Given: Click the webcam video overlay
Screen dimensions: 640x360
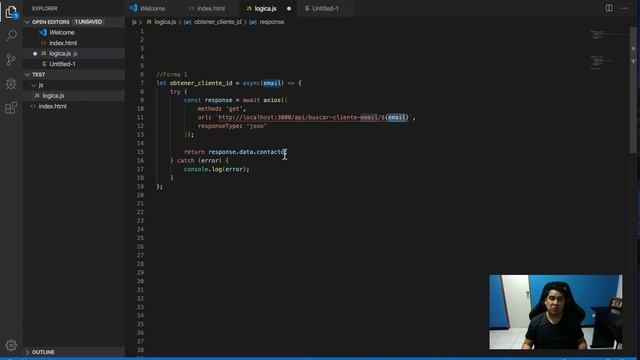Looking at the screenshot, I should [556, 312].
